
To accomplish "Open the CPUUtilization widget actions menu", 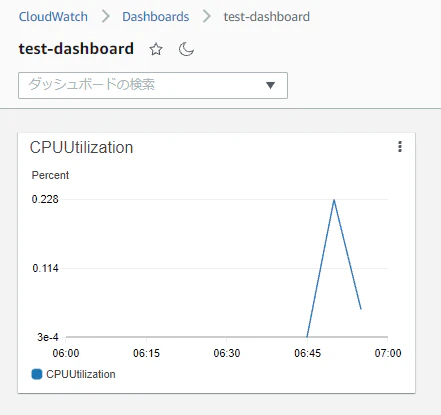I will coord(400,147).
